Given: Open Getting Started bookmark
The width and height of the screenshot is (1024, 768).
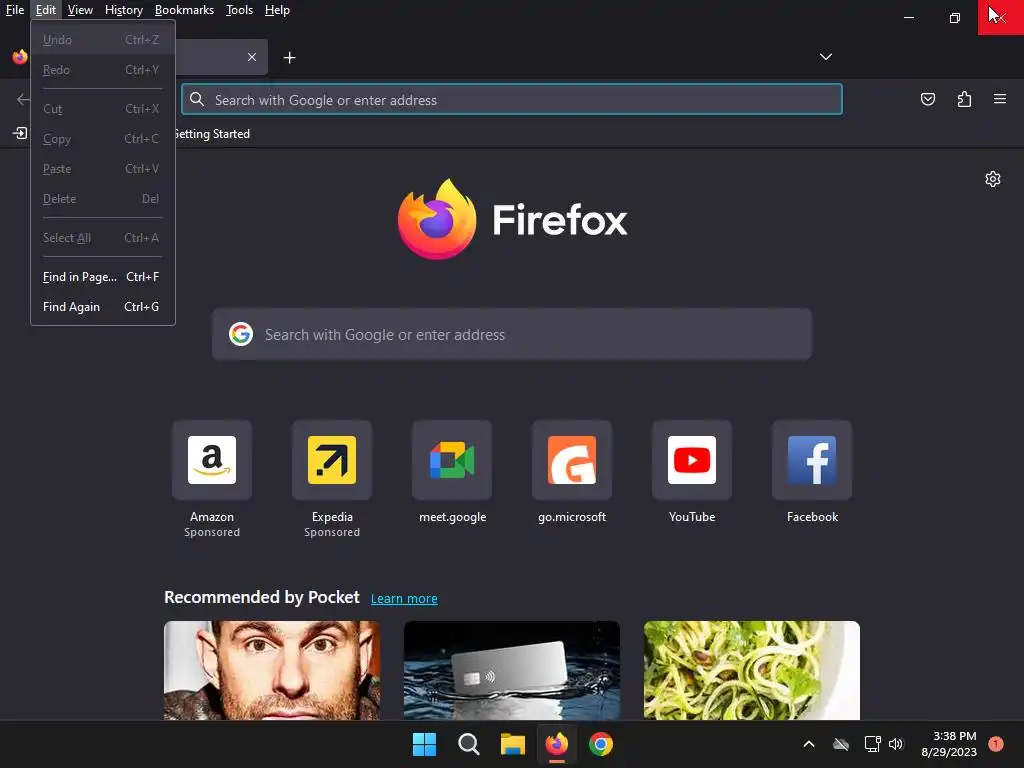Looking at the screenshot, I should click(212, 134).
